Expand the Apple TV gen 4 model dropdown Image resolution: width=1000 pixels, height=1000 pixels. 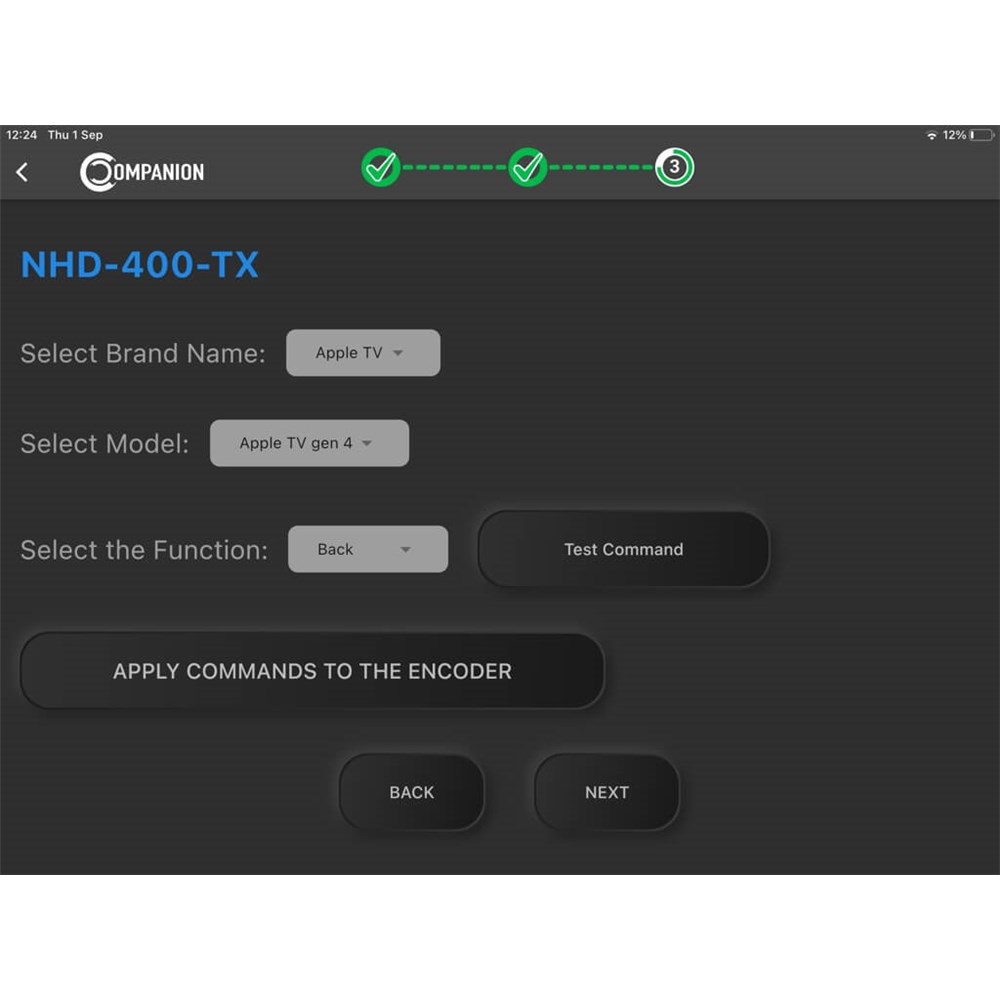click(309, 443)
